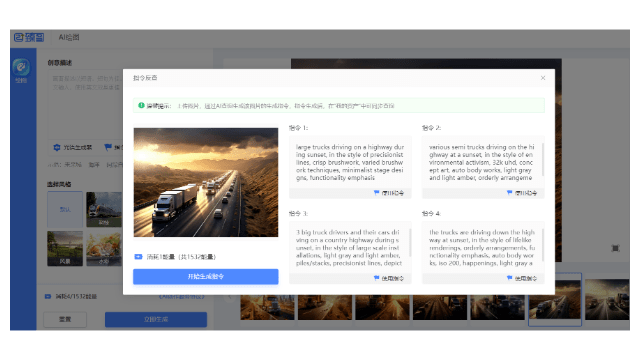Screen dimensions: 640x360
Task: Click the '指令 3:' label
Action: pyautogui.click(x=298, y=213)
